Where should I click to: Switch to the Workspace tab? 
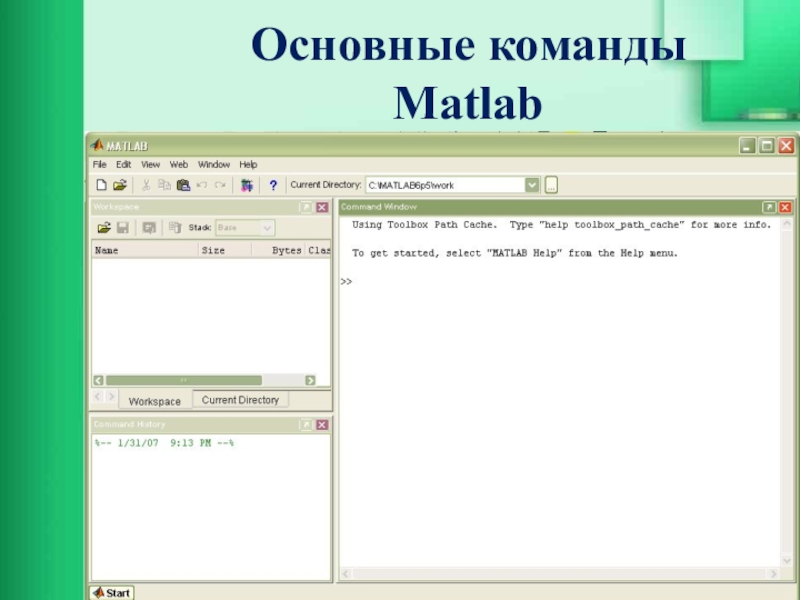pyautogui.click(x=155, y=401)
